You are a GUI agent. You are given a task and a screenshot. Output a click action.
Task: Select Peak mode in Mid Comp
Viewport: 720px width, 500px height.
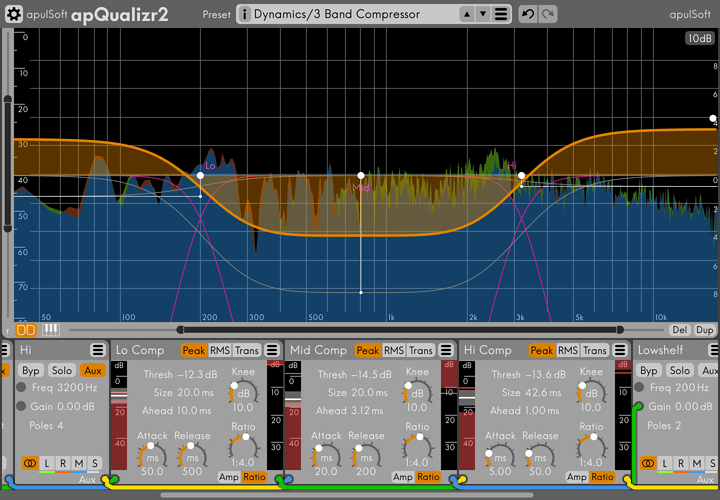(x=368, y=350)
